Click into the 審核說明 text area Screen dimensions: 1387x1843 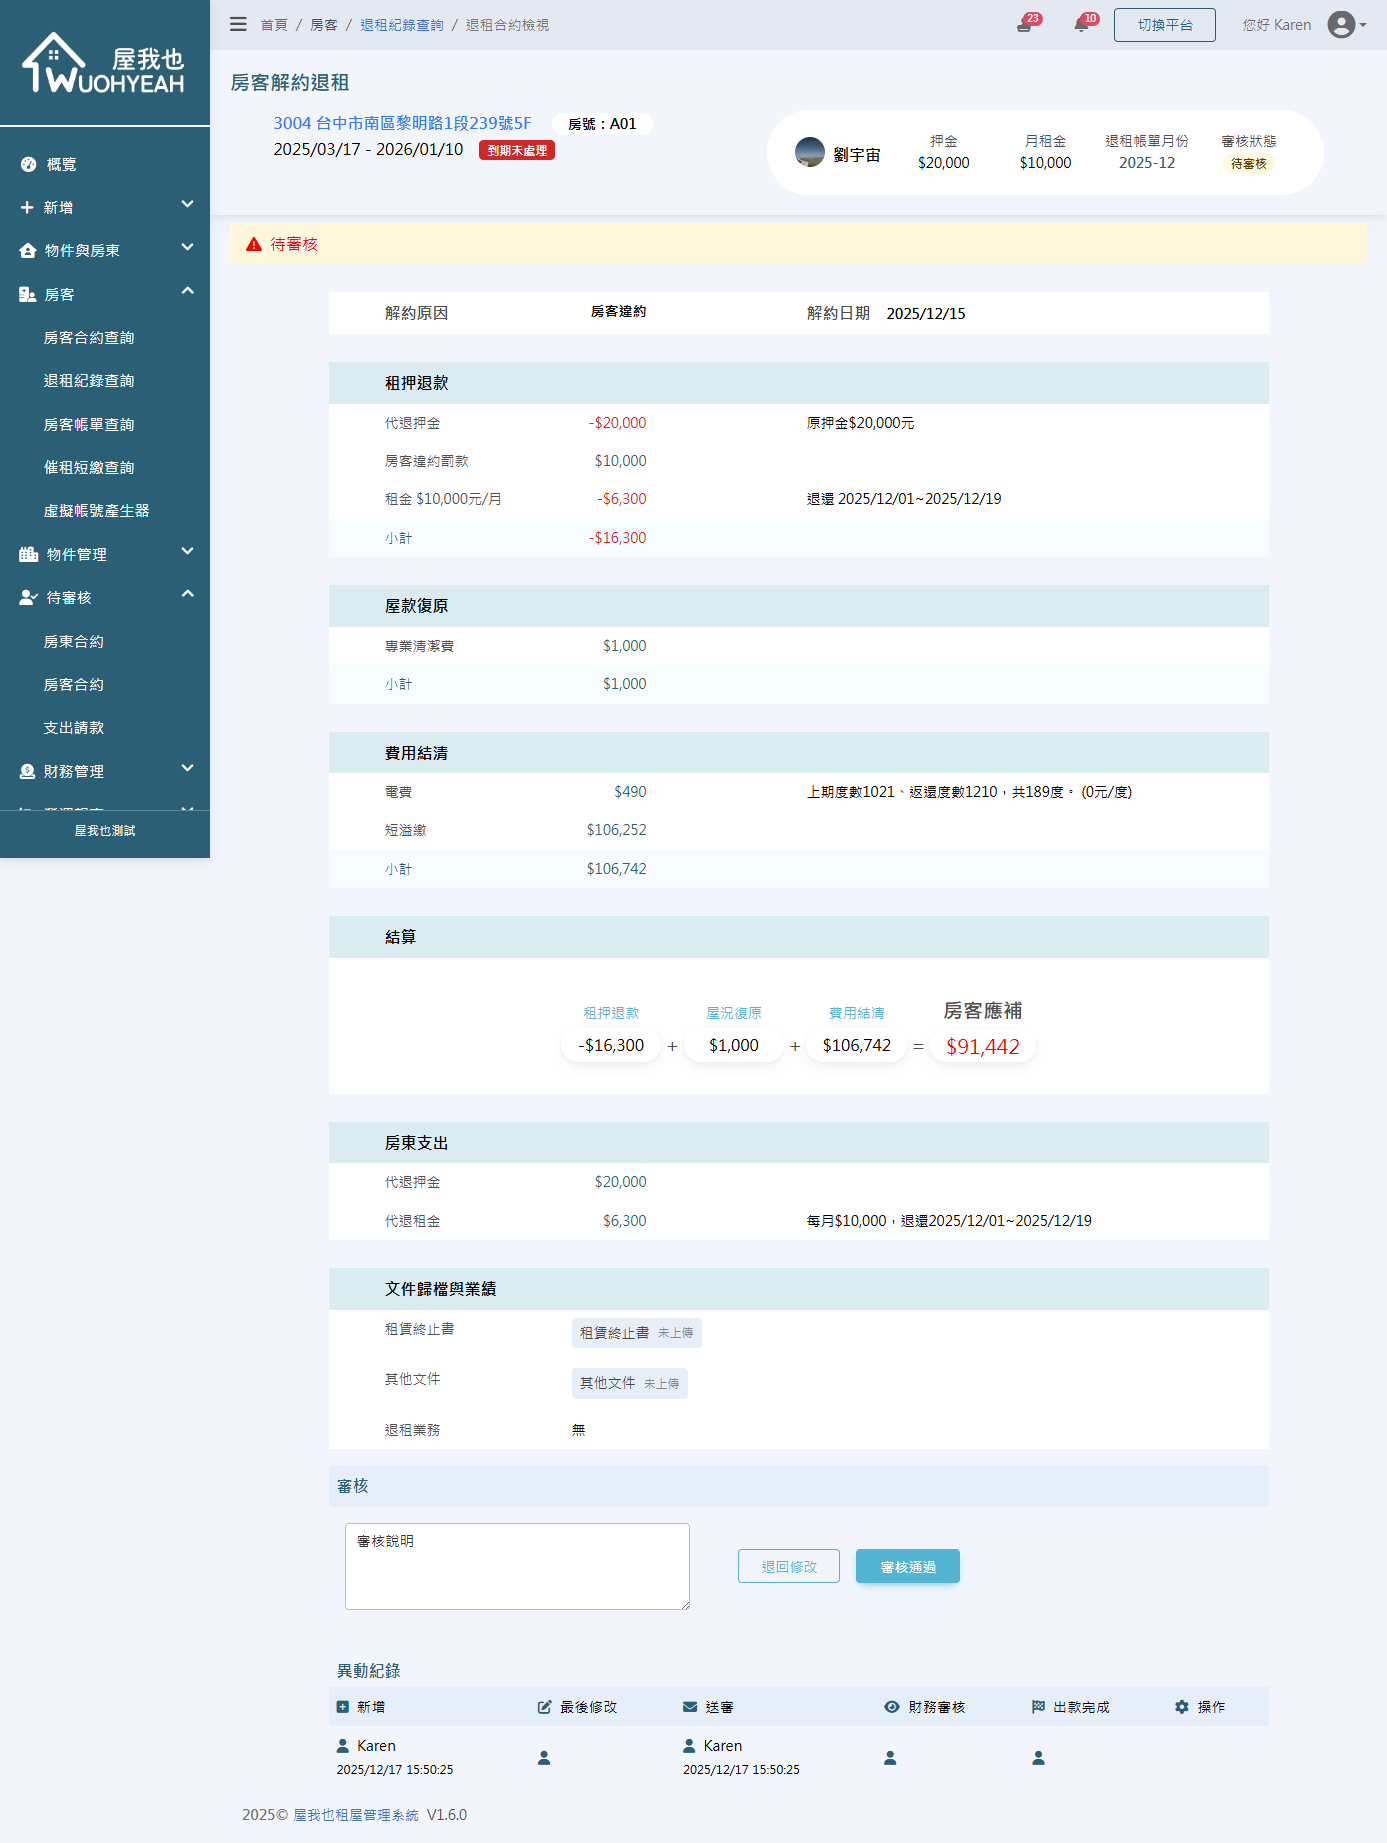(517, 1566)
